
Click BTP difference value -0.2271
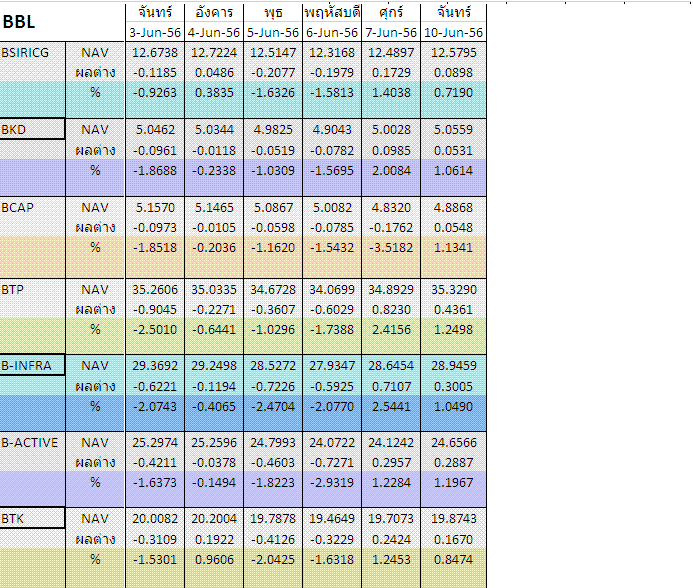(214, 309)
